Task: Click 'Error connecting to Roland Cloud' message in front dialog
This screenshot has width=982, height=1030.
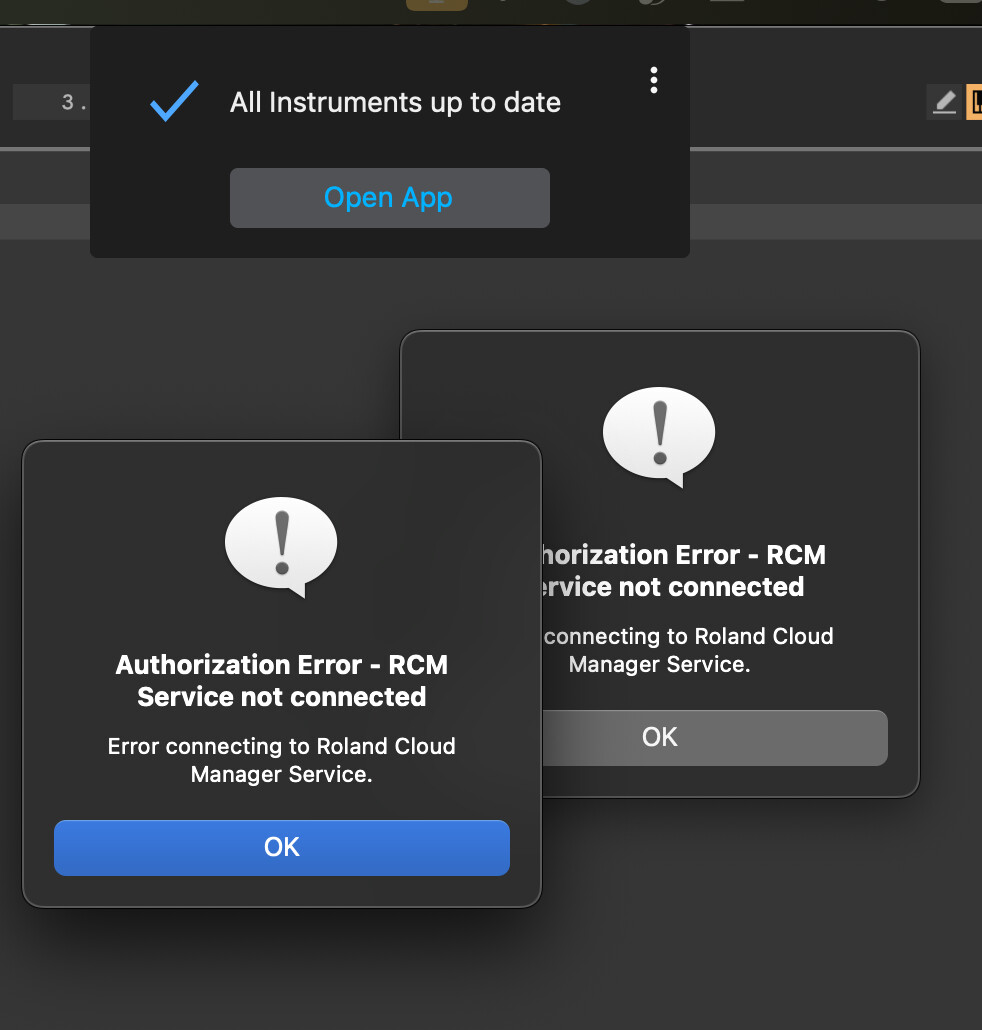Action: click(281, 747)
